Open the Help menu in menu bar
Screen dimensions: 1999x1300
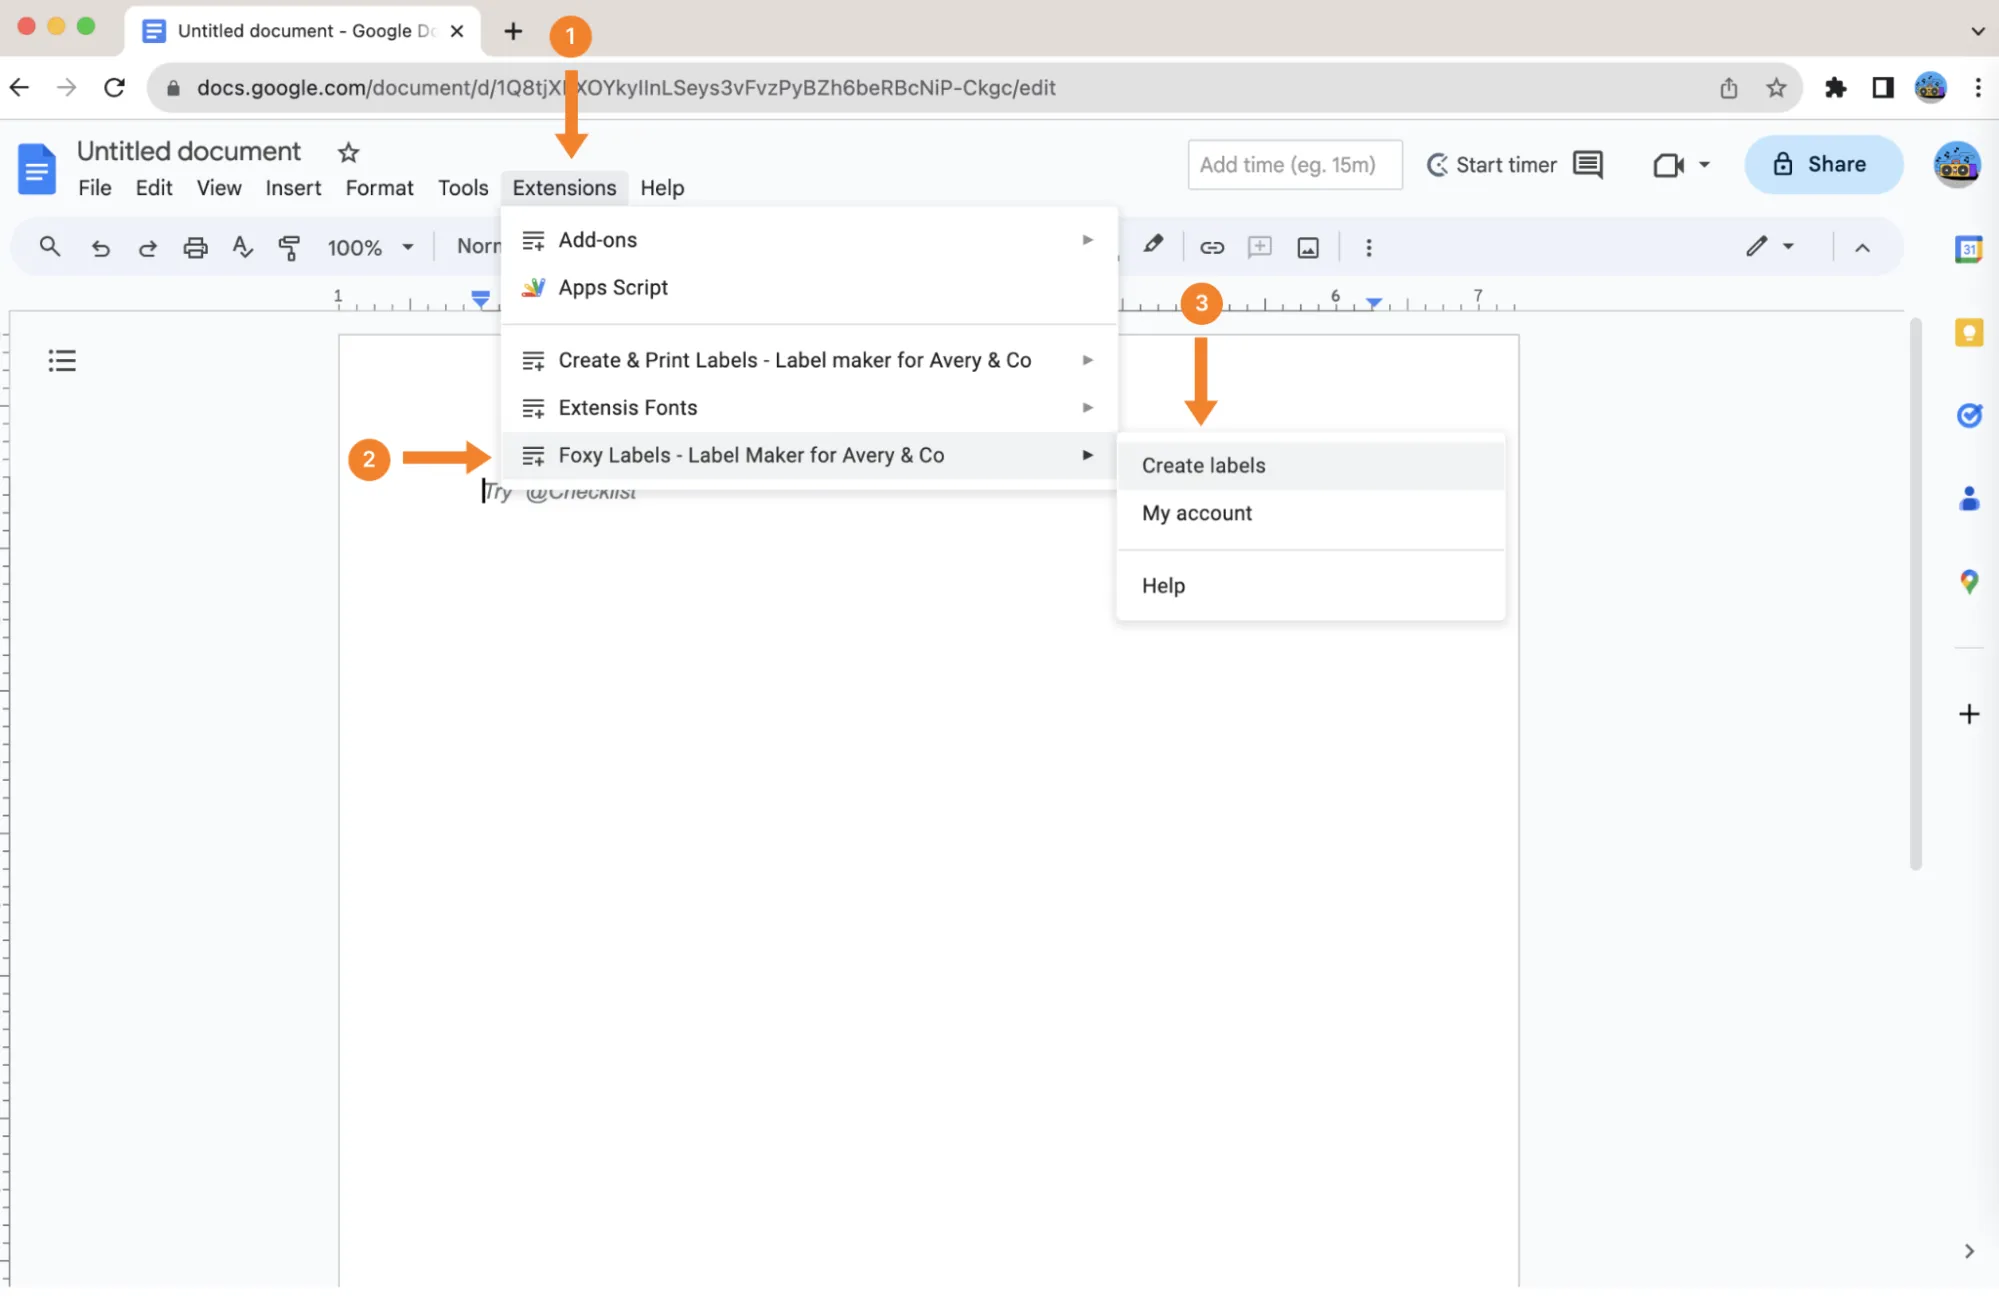coord(662,188)
